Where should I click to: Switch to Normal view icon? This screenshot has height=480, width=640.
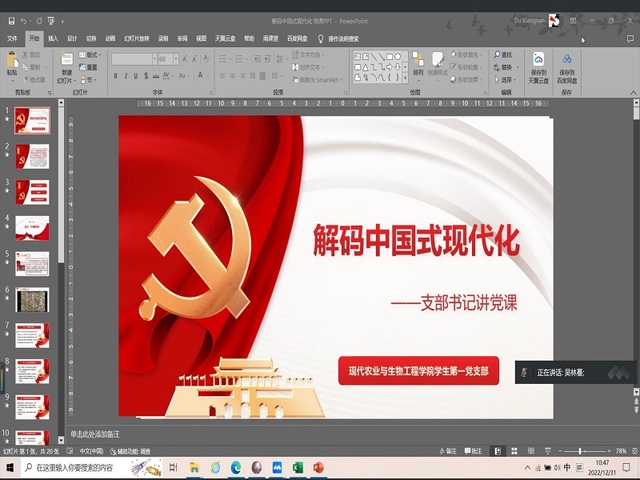coord(498,451)
